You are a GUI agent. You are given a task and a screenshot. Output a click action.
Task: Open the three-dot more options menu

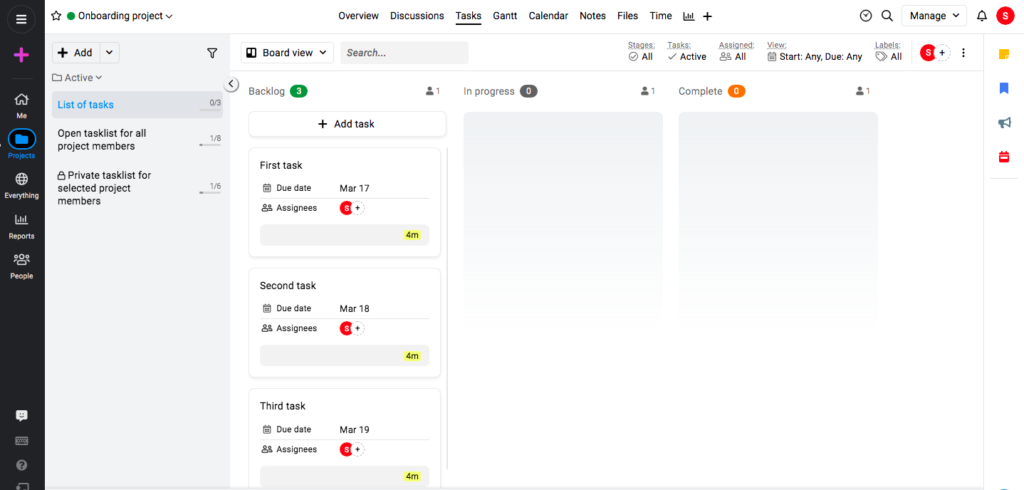[x=963, y=53]
